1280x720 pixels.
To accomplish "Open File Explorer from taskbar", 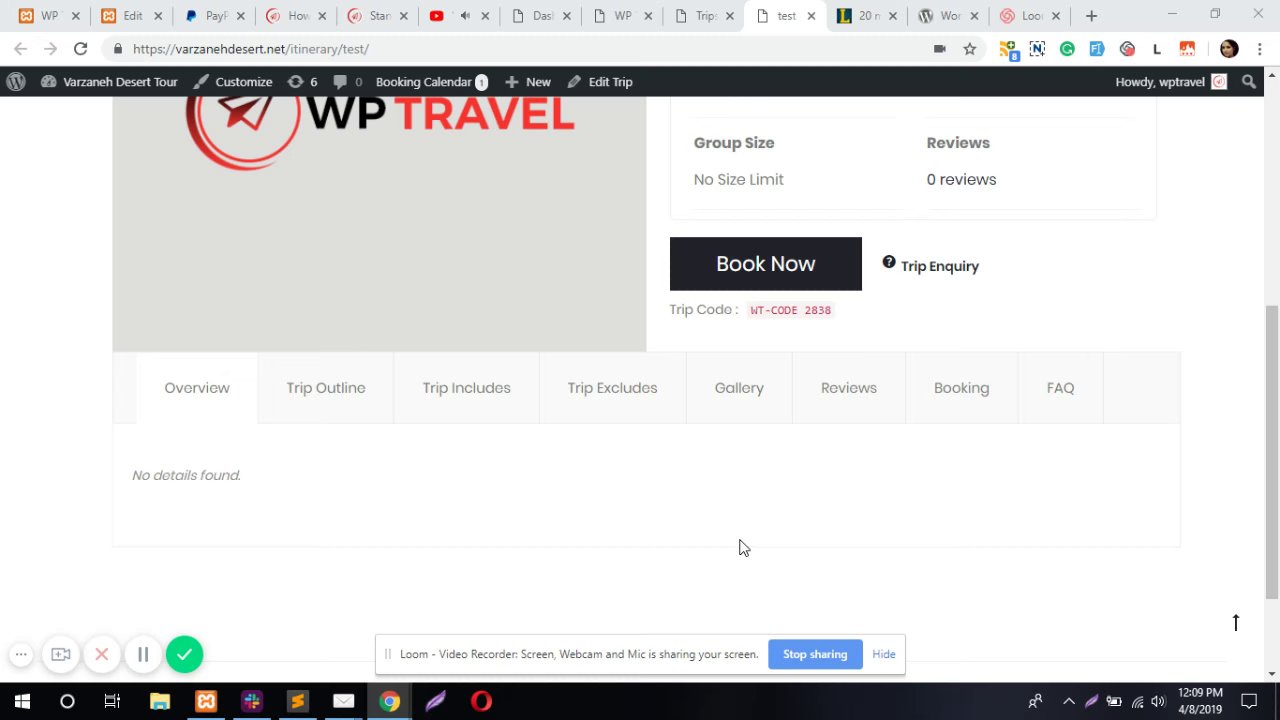I will click(x=160, y=701).
